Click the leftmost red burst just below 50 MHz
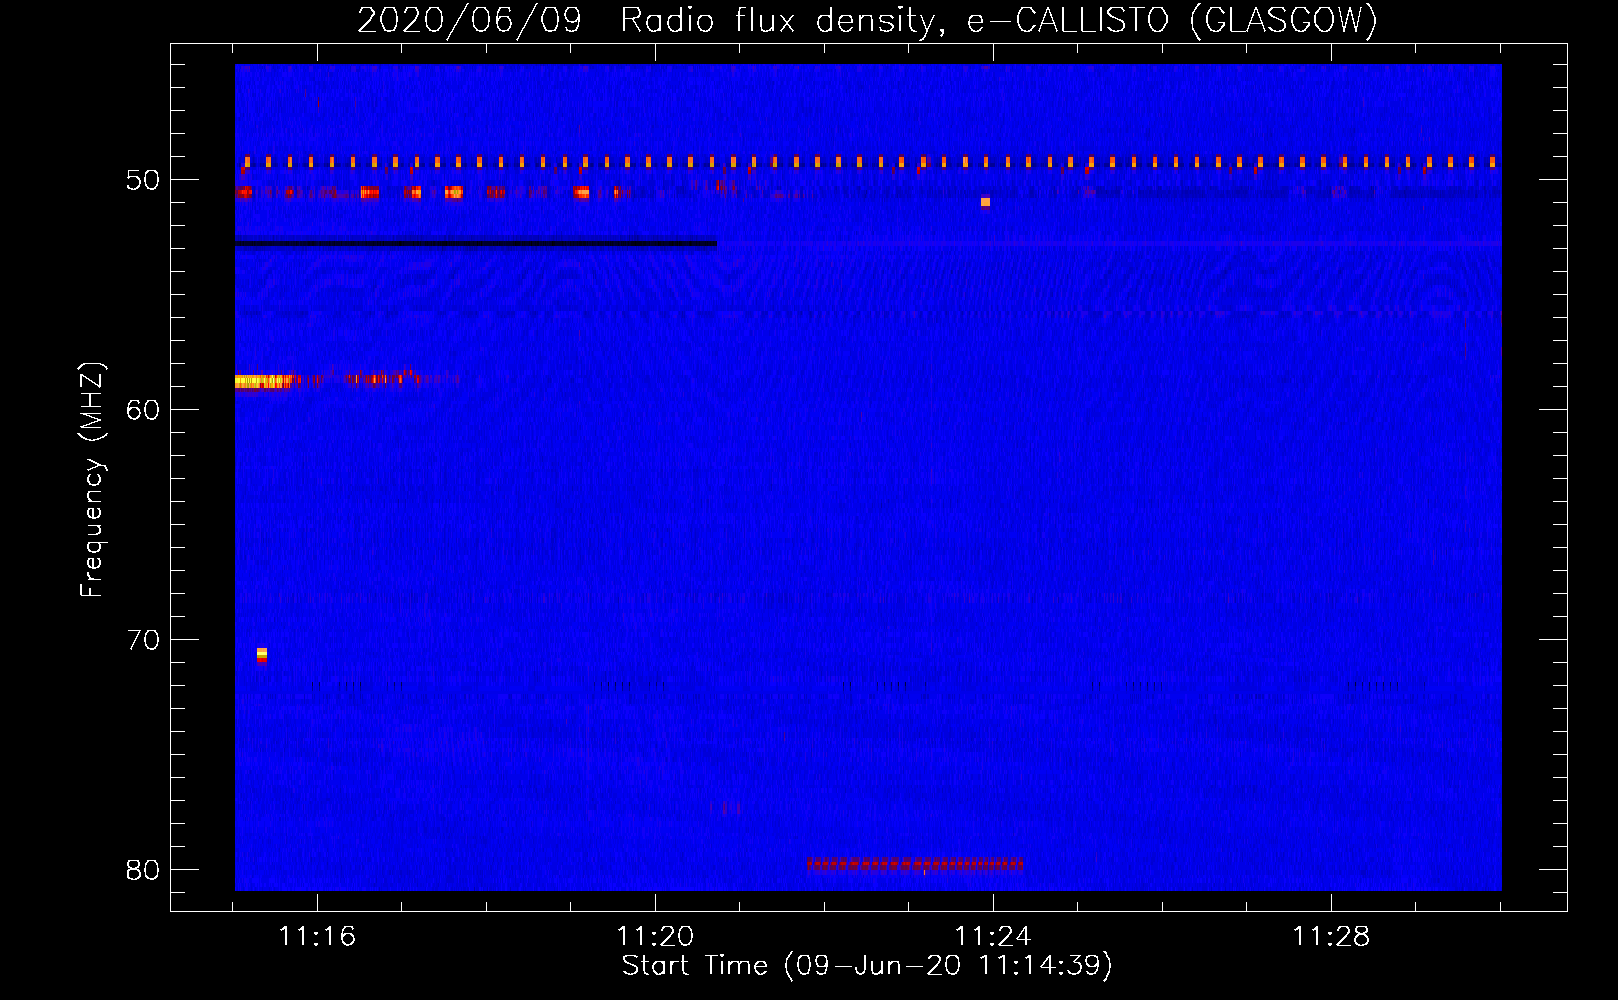Image resolution: width=1618 pixels, height=1000 pixels. 244,192
